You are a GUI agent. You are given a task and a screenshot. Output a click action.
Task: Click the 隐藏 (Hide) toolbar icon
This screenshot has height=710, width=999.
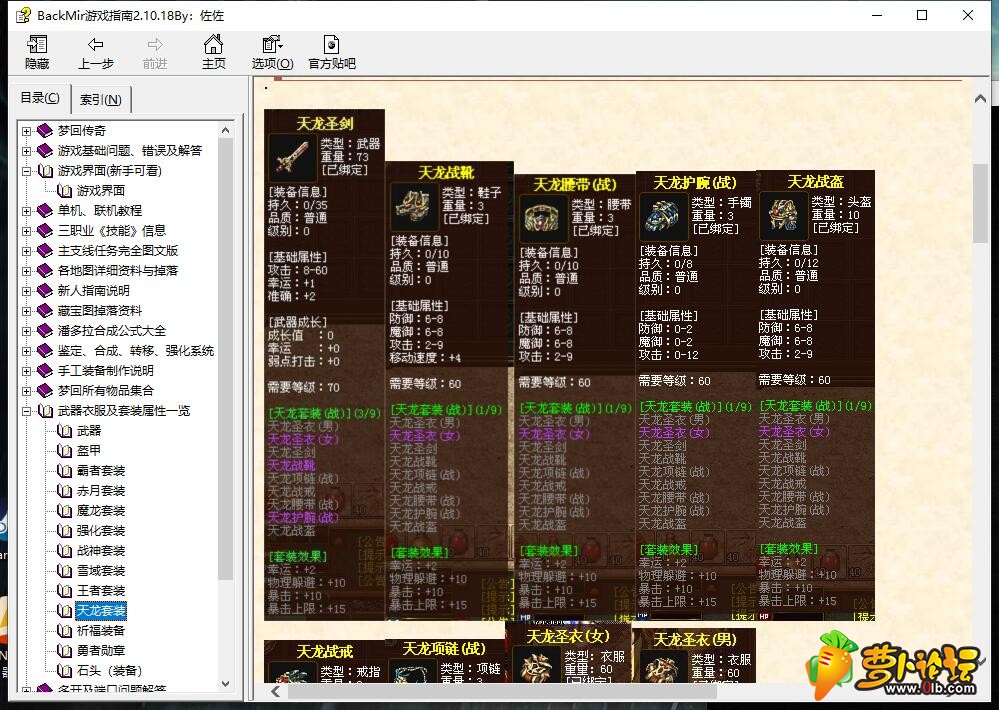point(37,44)
